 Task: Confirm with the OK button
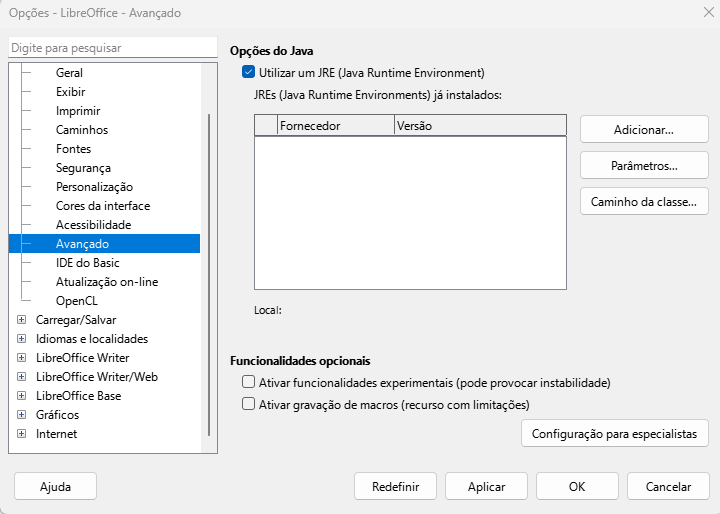pyautogui.click(x=577, y=486)
